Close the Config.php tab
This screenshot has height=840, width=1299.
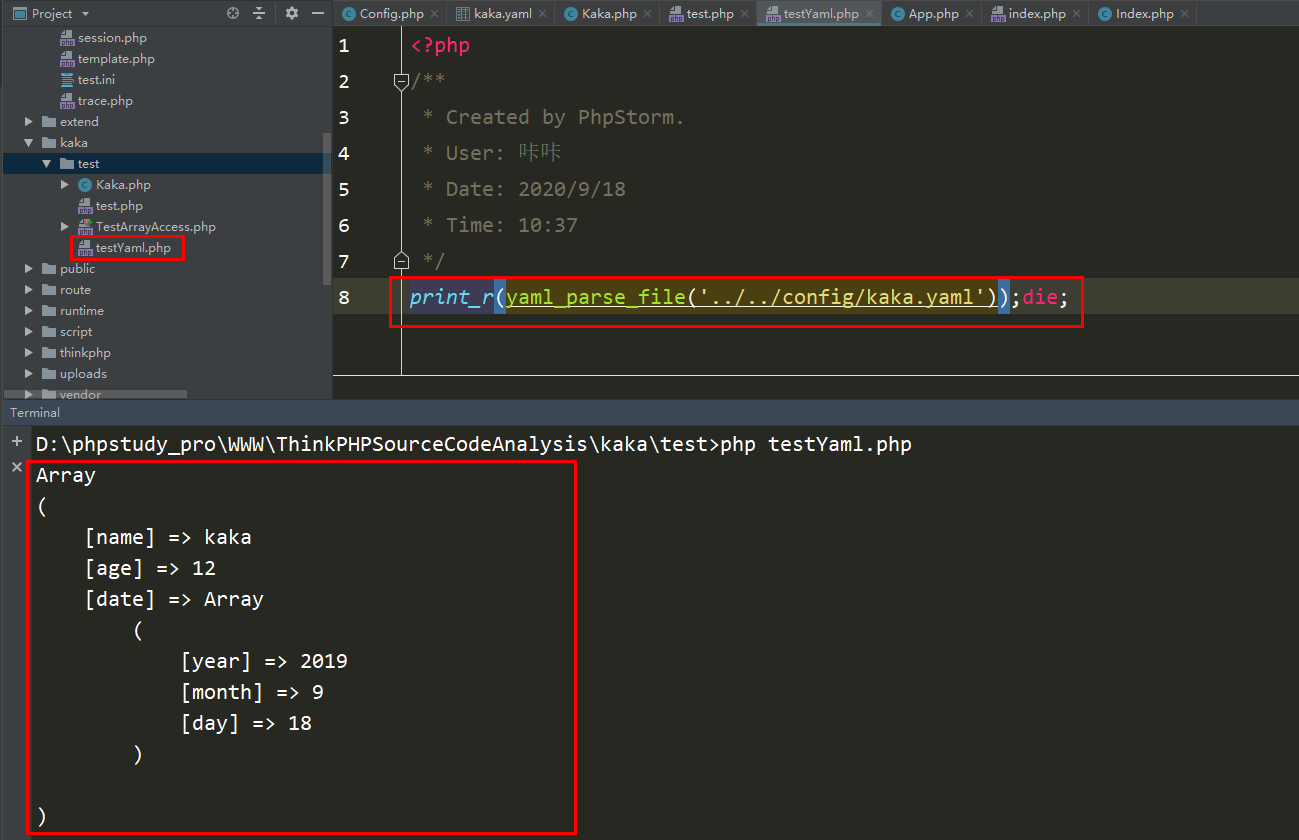tap(434, 14)
